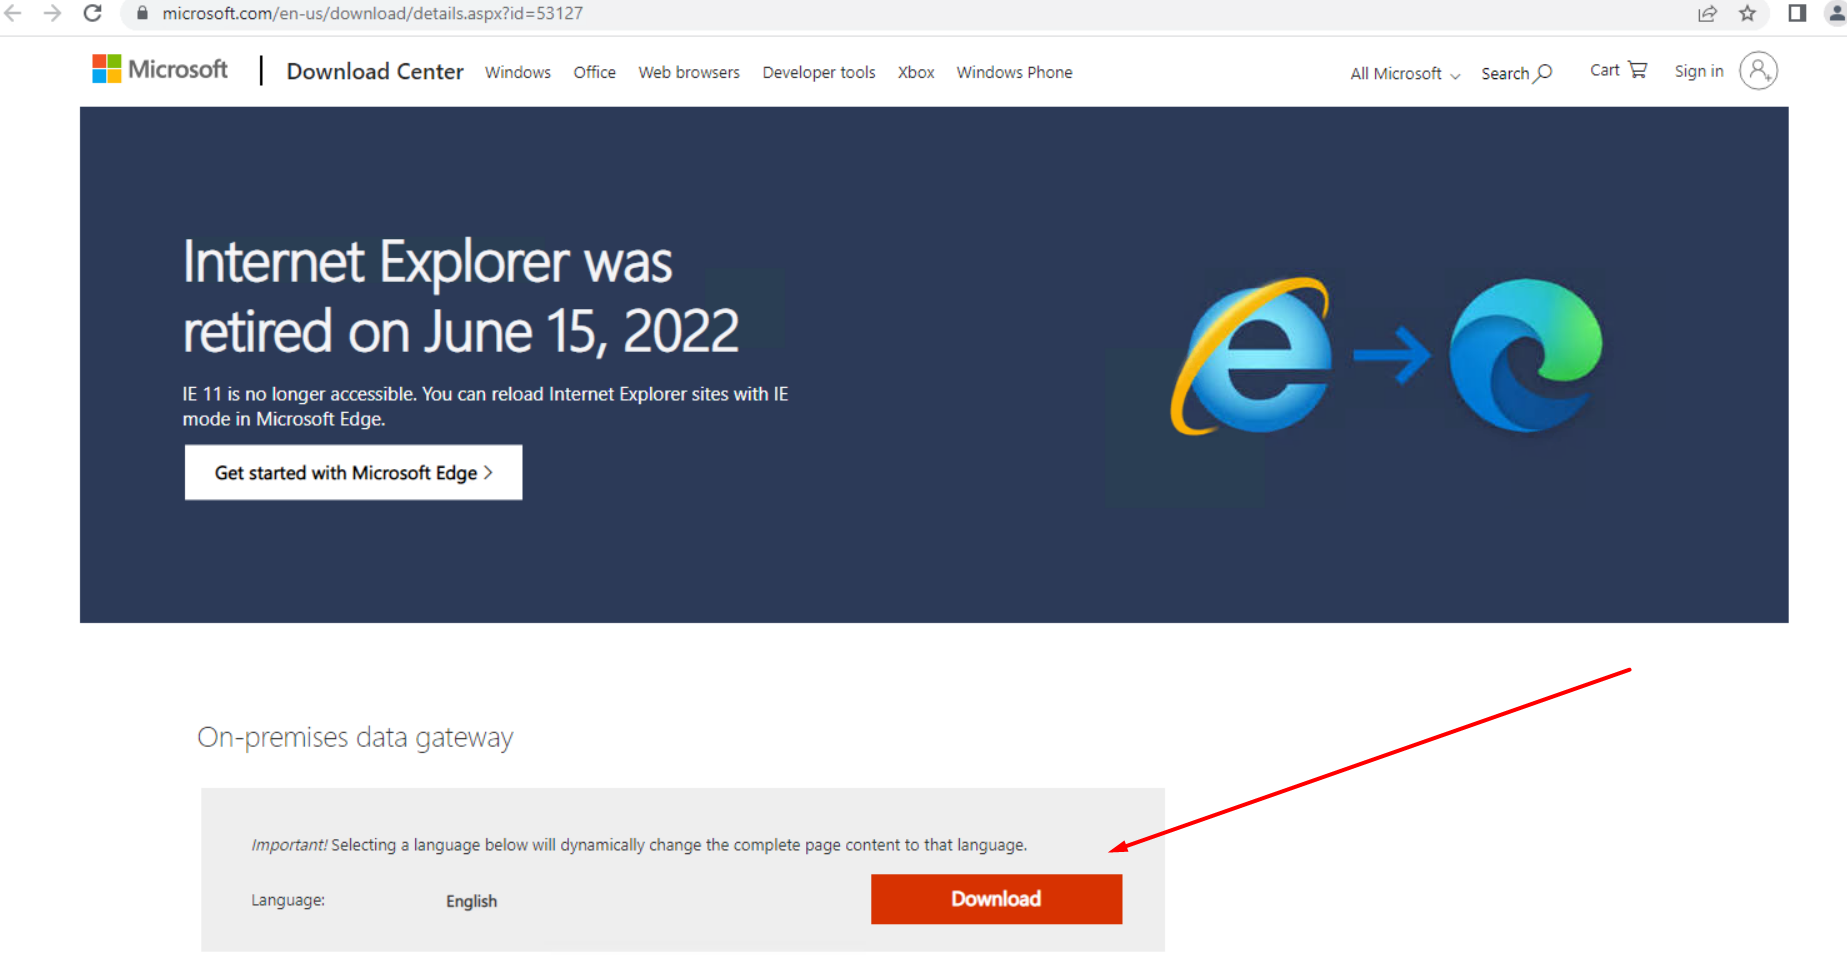Image resolution: width=1847 pixels, height=968 pixels.
Task: Click the On-premises data gateway heading
Action: [355, 738]
